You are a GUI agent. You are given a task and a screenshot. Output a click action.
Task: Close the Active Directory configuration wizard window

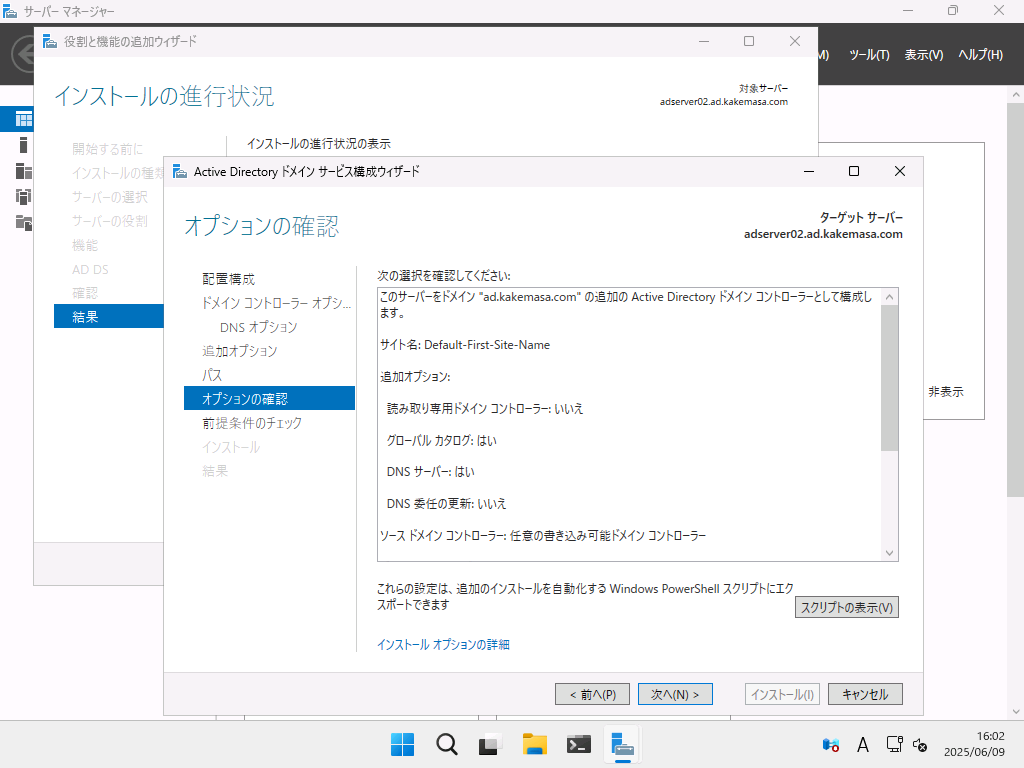pyautogui.click(x=899, y=171)
